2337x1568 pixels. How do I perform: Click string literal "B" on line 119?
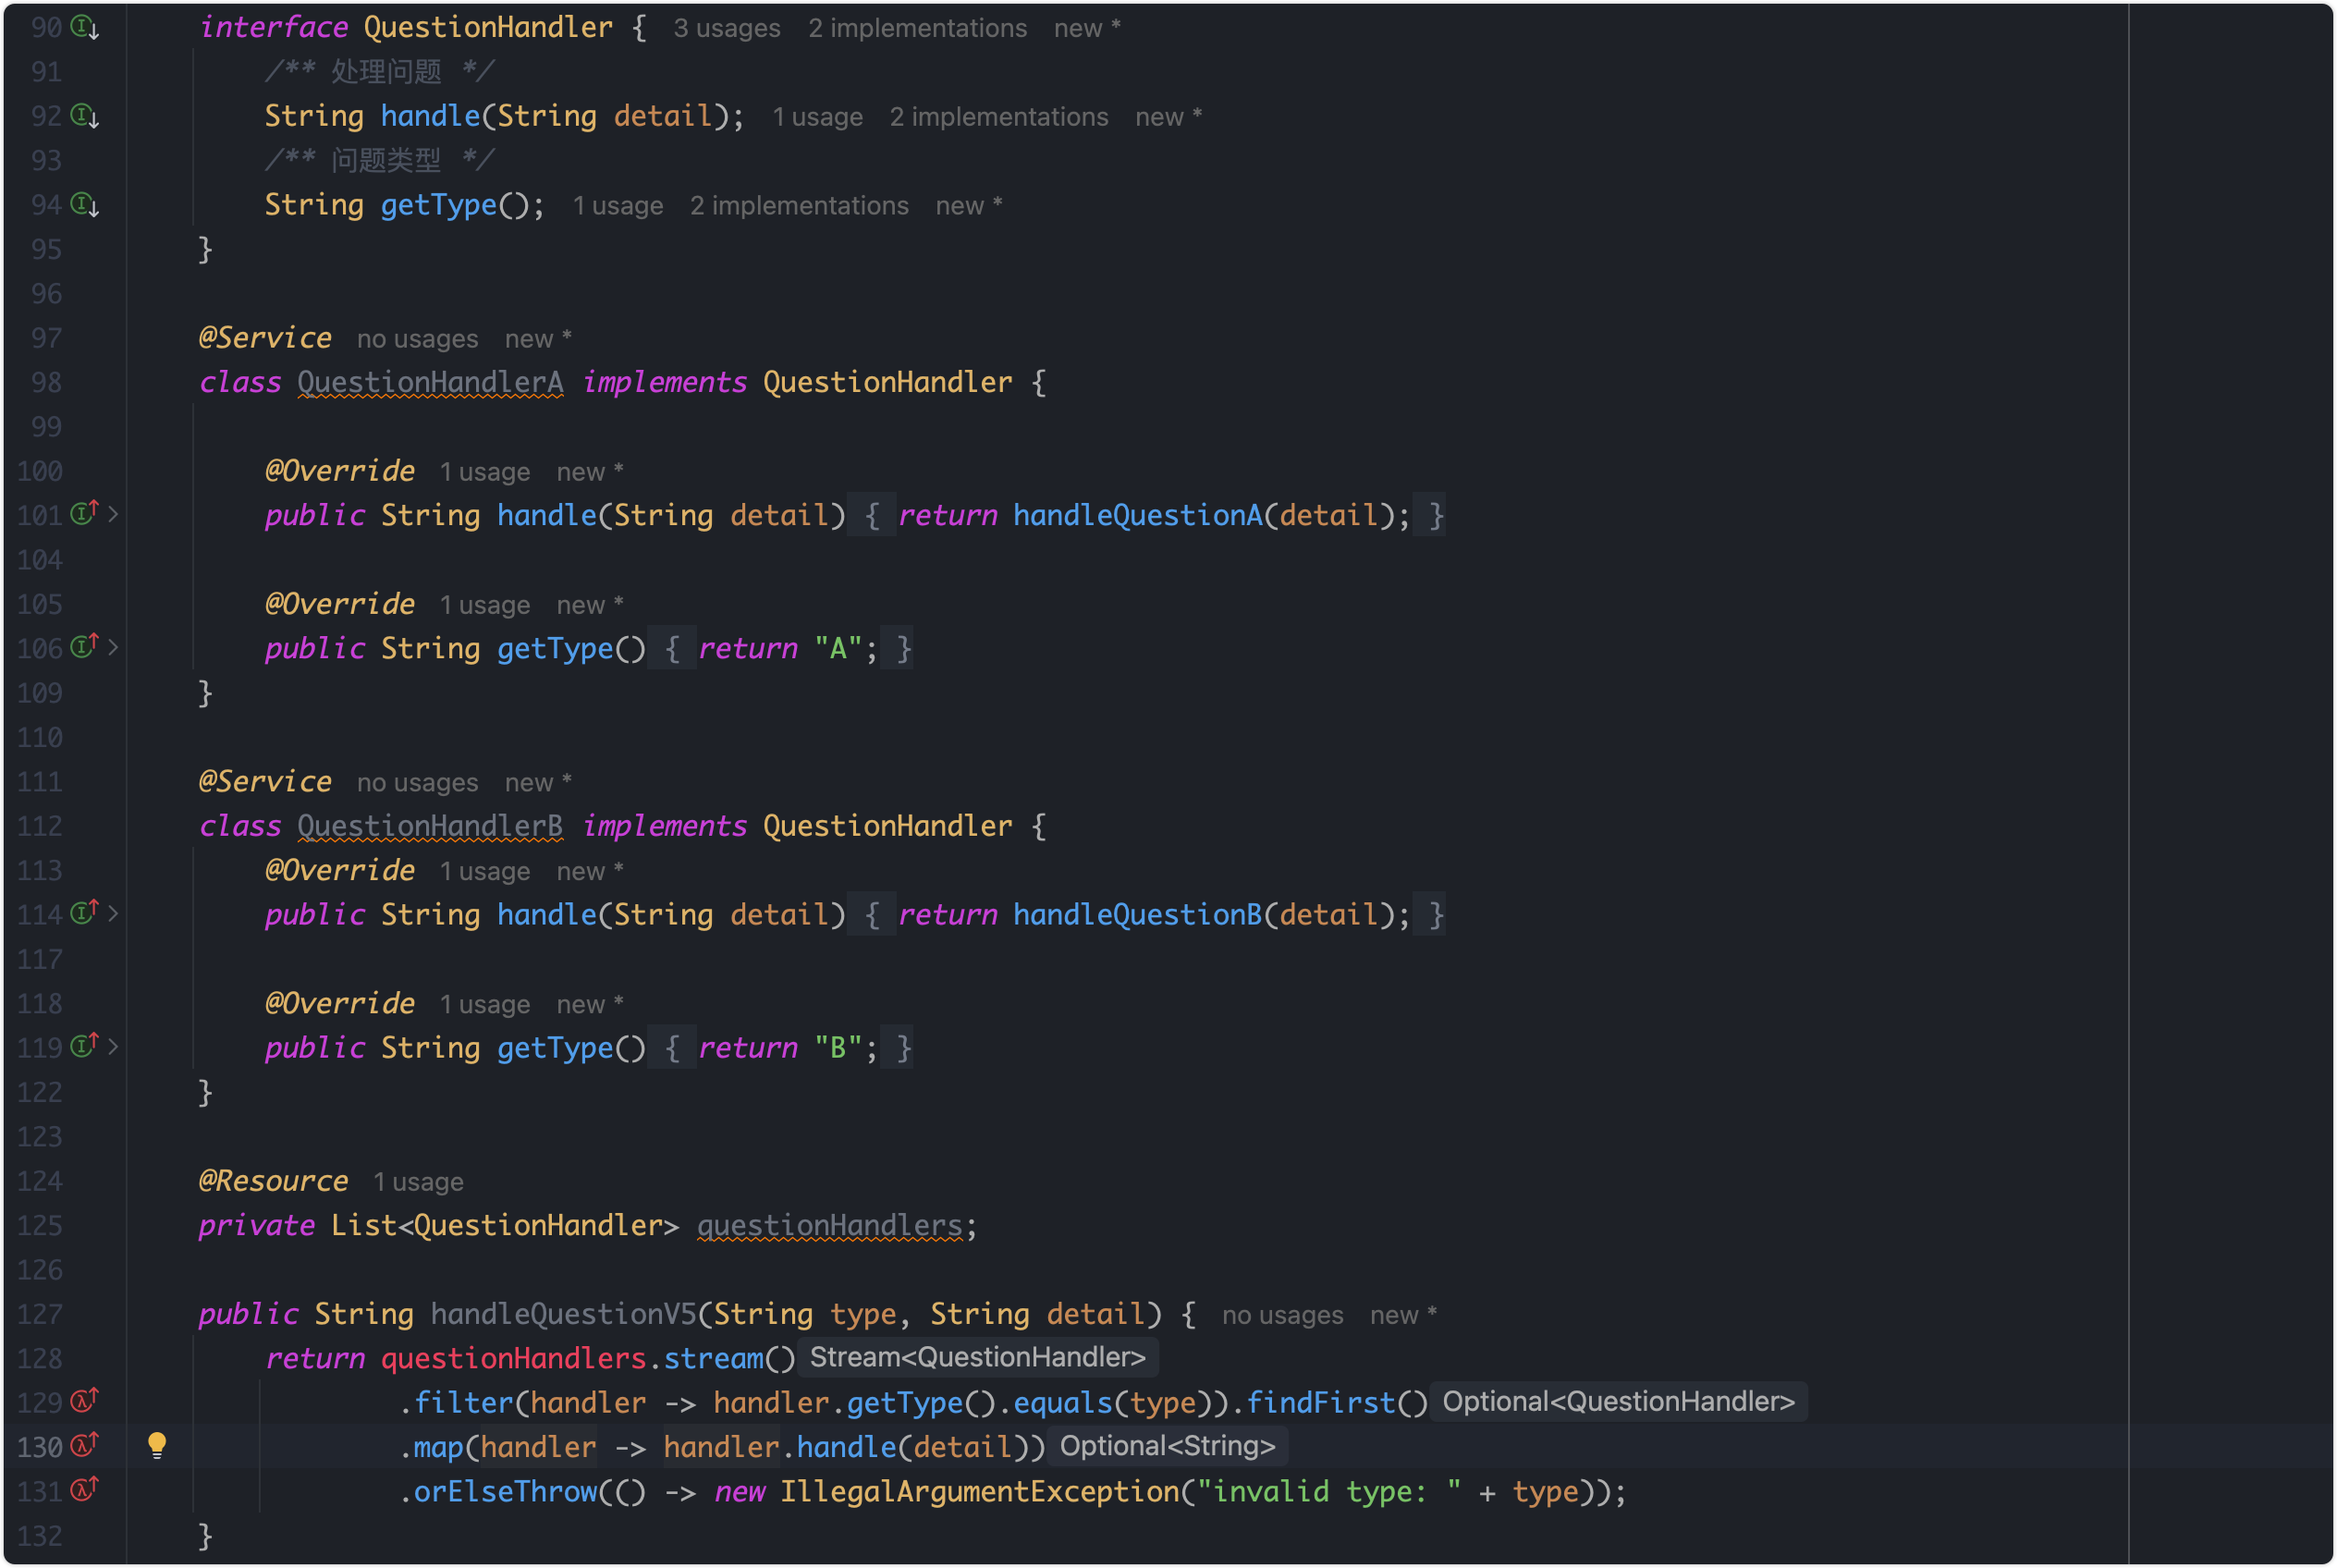point(838,1047)
